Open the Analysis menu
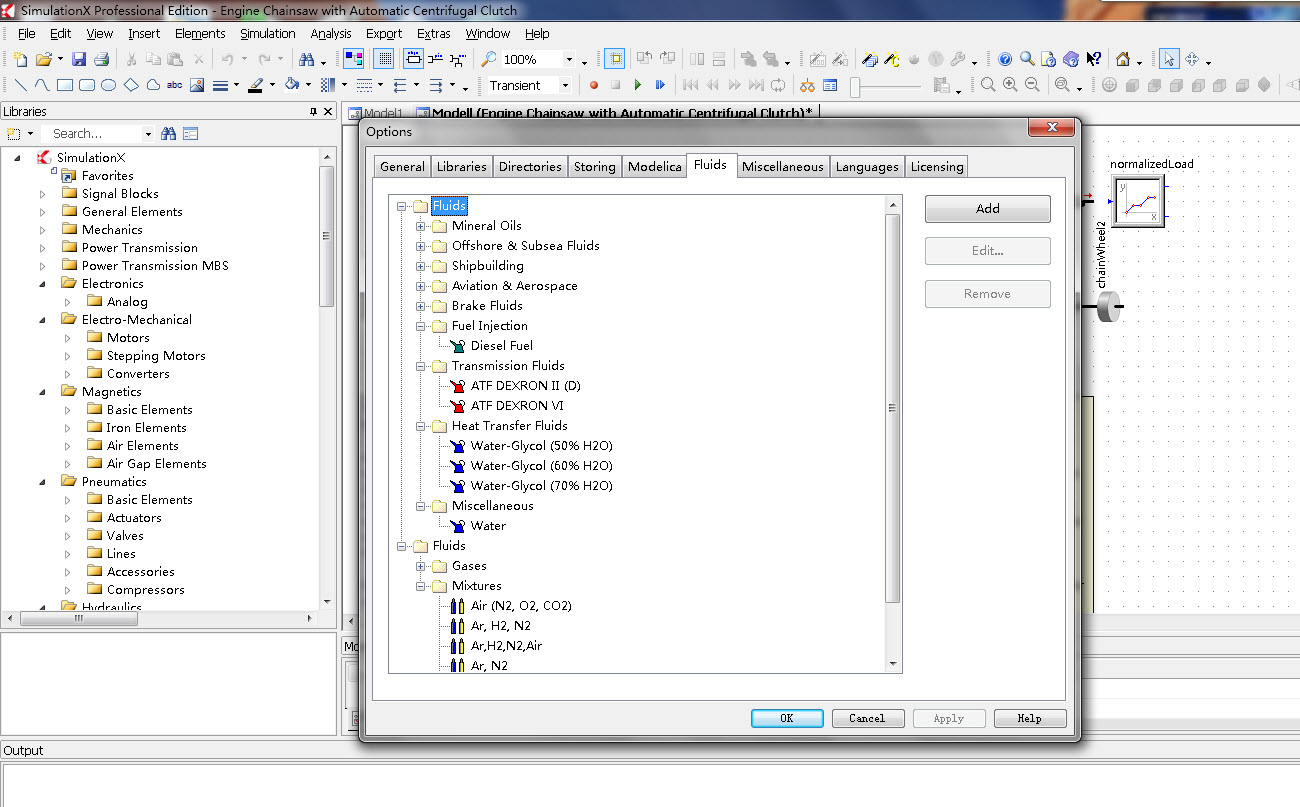The height and width of the screenshot is (807, 1300). [331, 33]
